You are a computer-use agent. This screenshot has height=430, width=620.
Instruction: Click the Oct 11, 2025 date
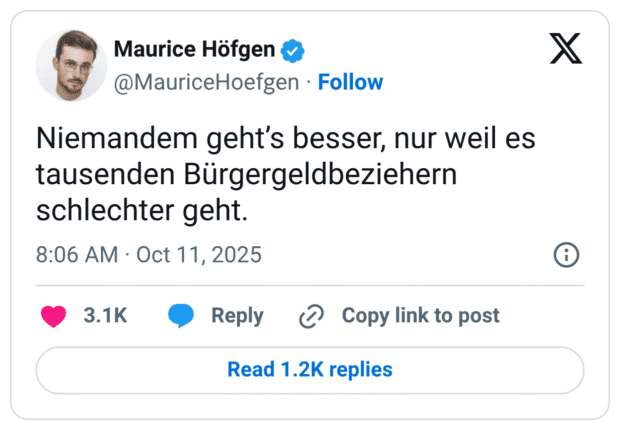pos(199,255)
